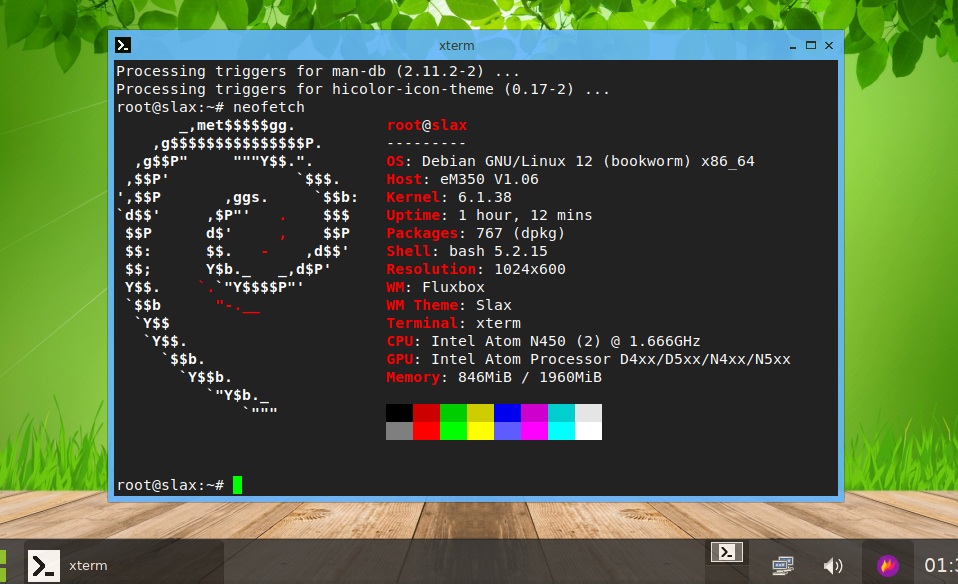Maximize the xterm window
Viewport: 958px width, 584px height.
pos(811,45)
